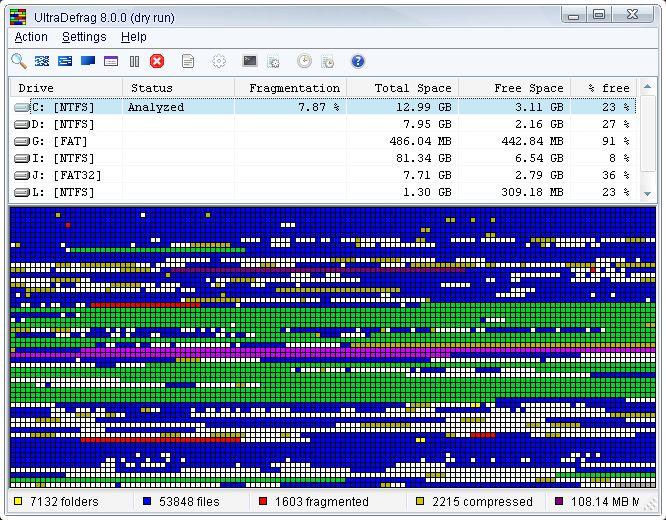666x520 pixels.
Task: Click the 3.11 GB free space value
Action: tap(539, 107)
